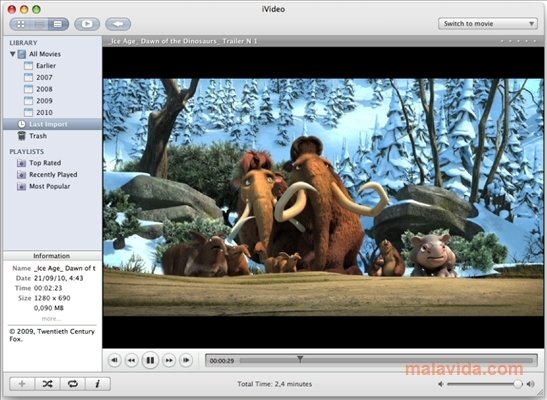Viewport: 547px width, 400px height.
Task: Open the 2007 movies group
Action: (x=44, y=77)
